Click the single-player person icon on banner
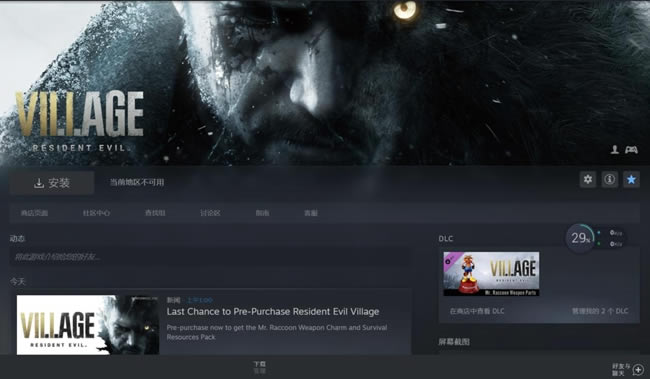Image resolution: width=650 pixels, height=379 pixels. (x=615, y=149)
